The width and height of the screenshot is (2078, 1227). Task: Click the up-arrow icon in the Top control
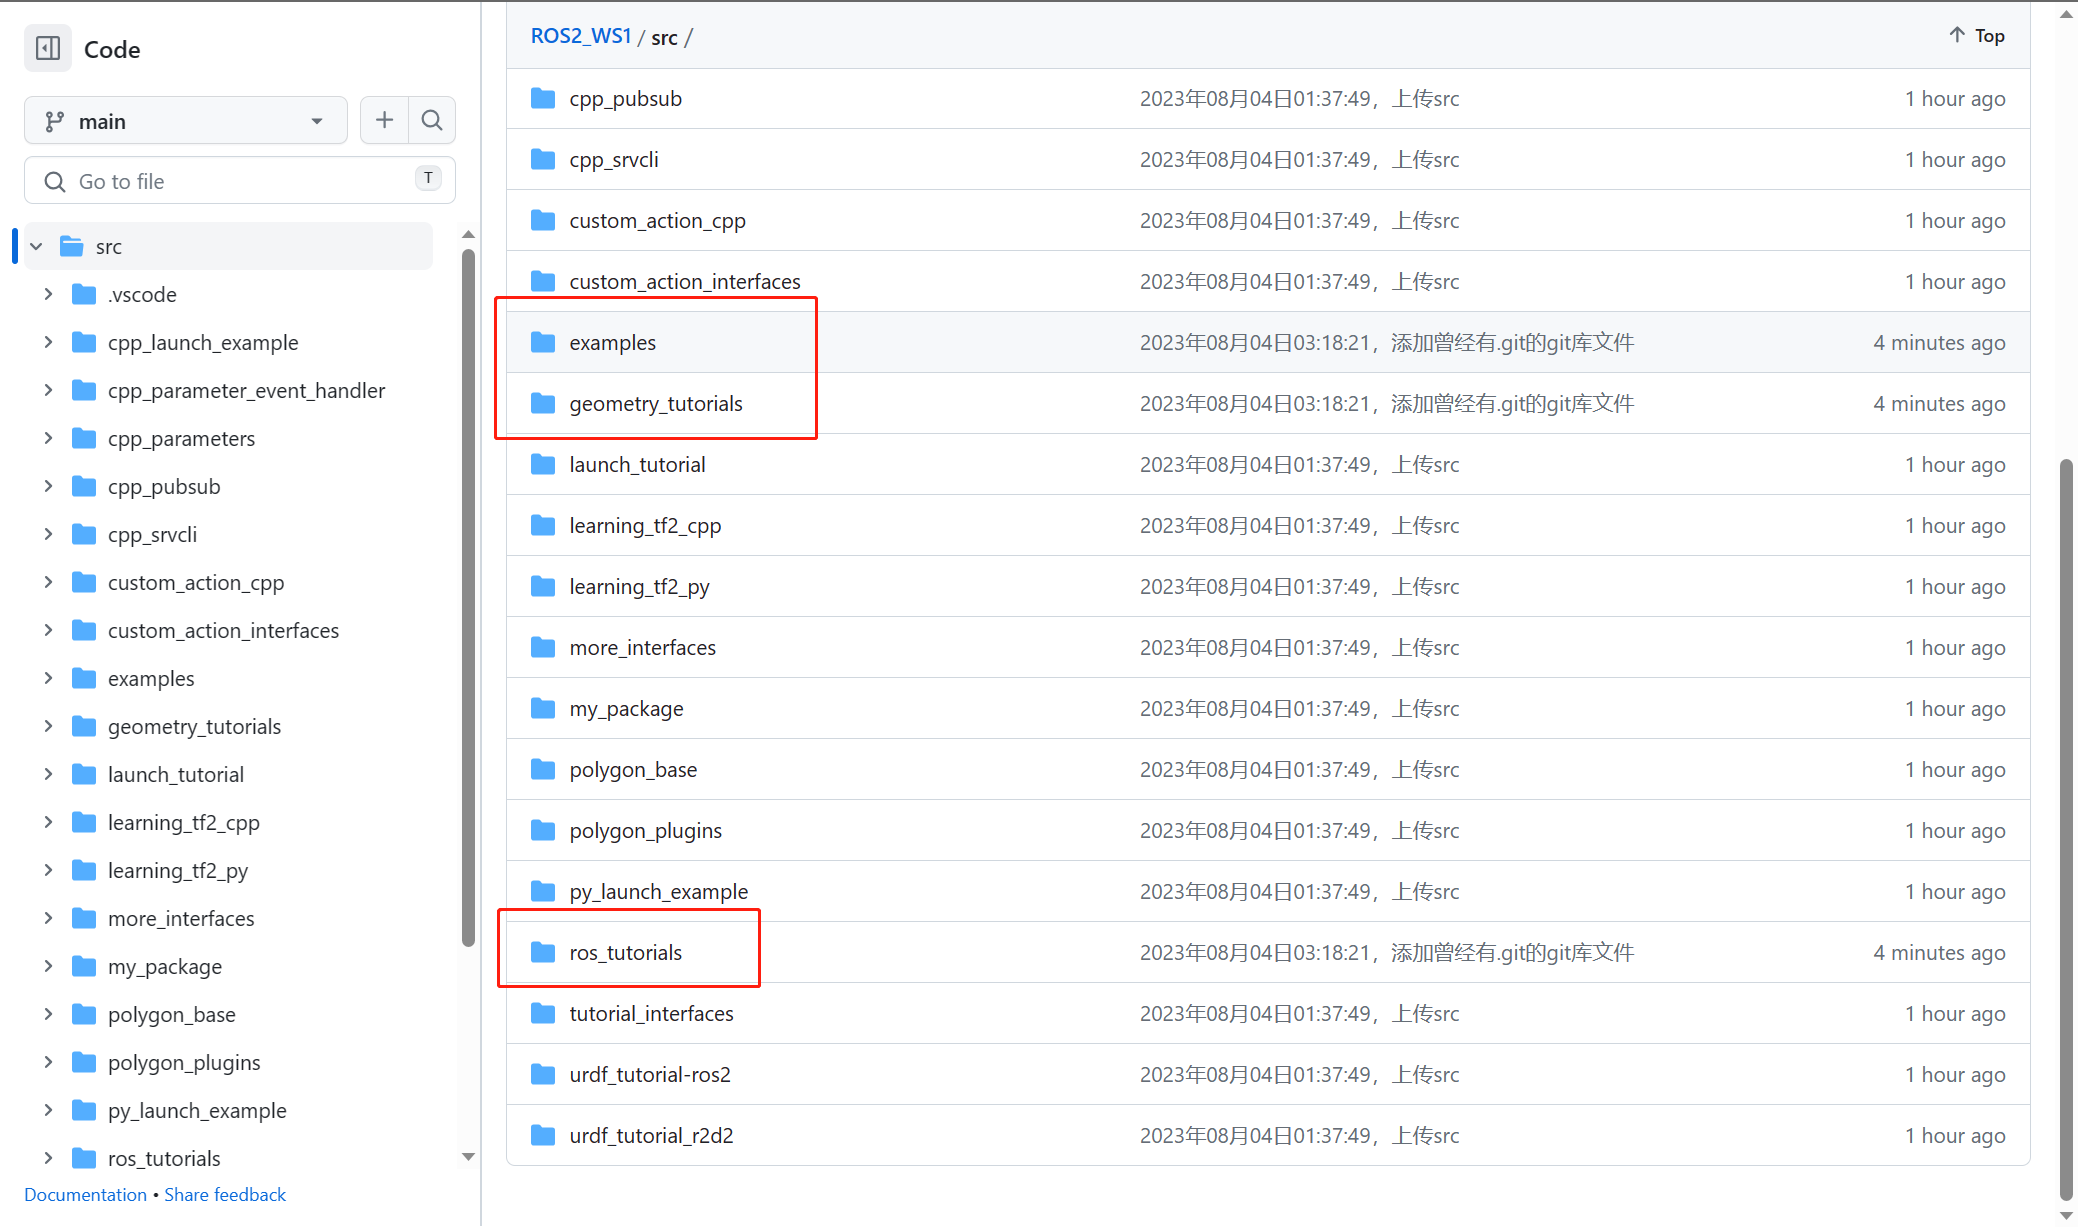tap(1956, 34)
